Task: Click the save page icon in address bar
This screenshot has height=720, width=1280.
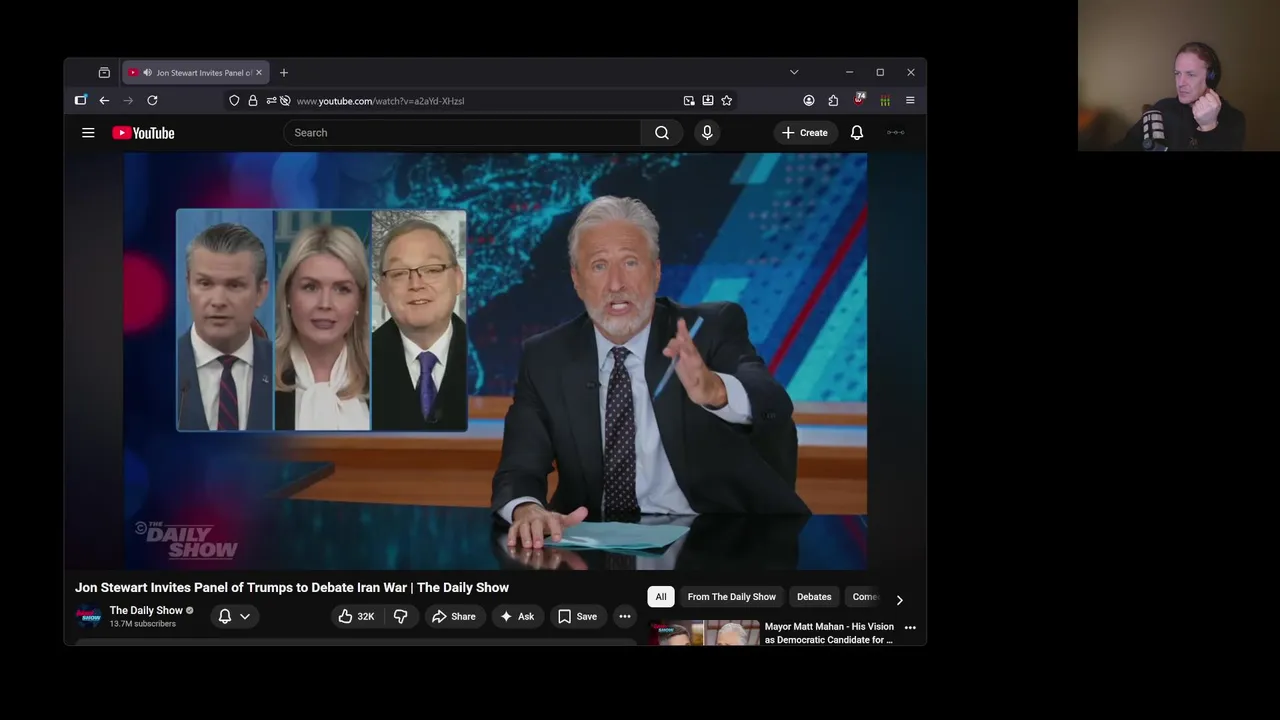Action: [x=708, y=100]
